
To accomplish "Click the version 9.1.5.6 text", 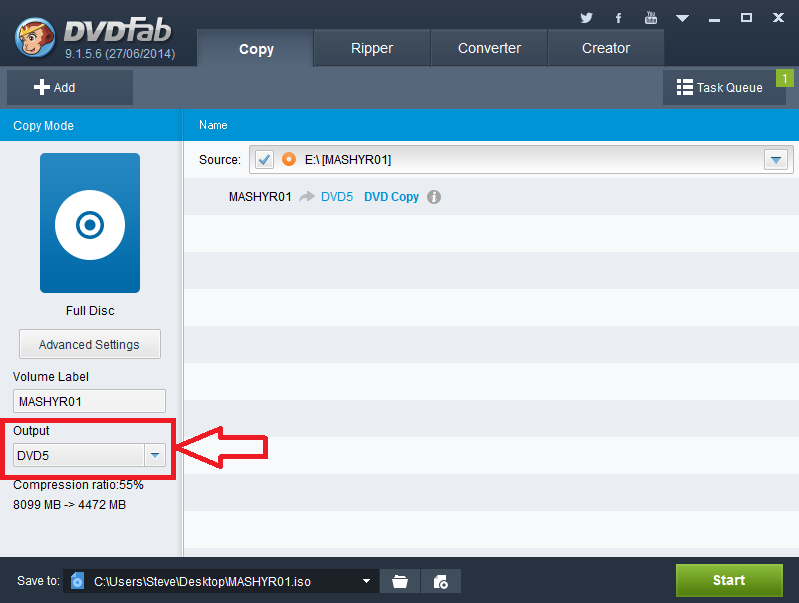I will 120,54.
